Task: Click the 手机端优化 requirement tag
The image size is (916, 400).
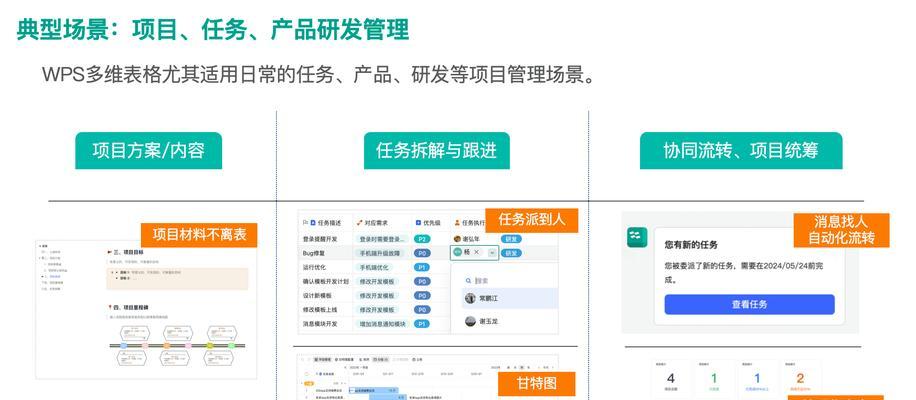Action: coord(374,267)
